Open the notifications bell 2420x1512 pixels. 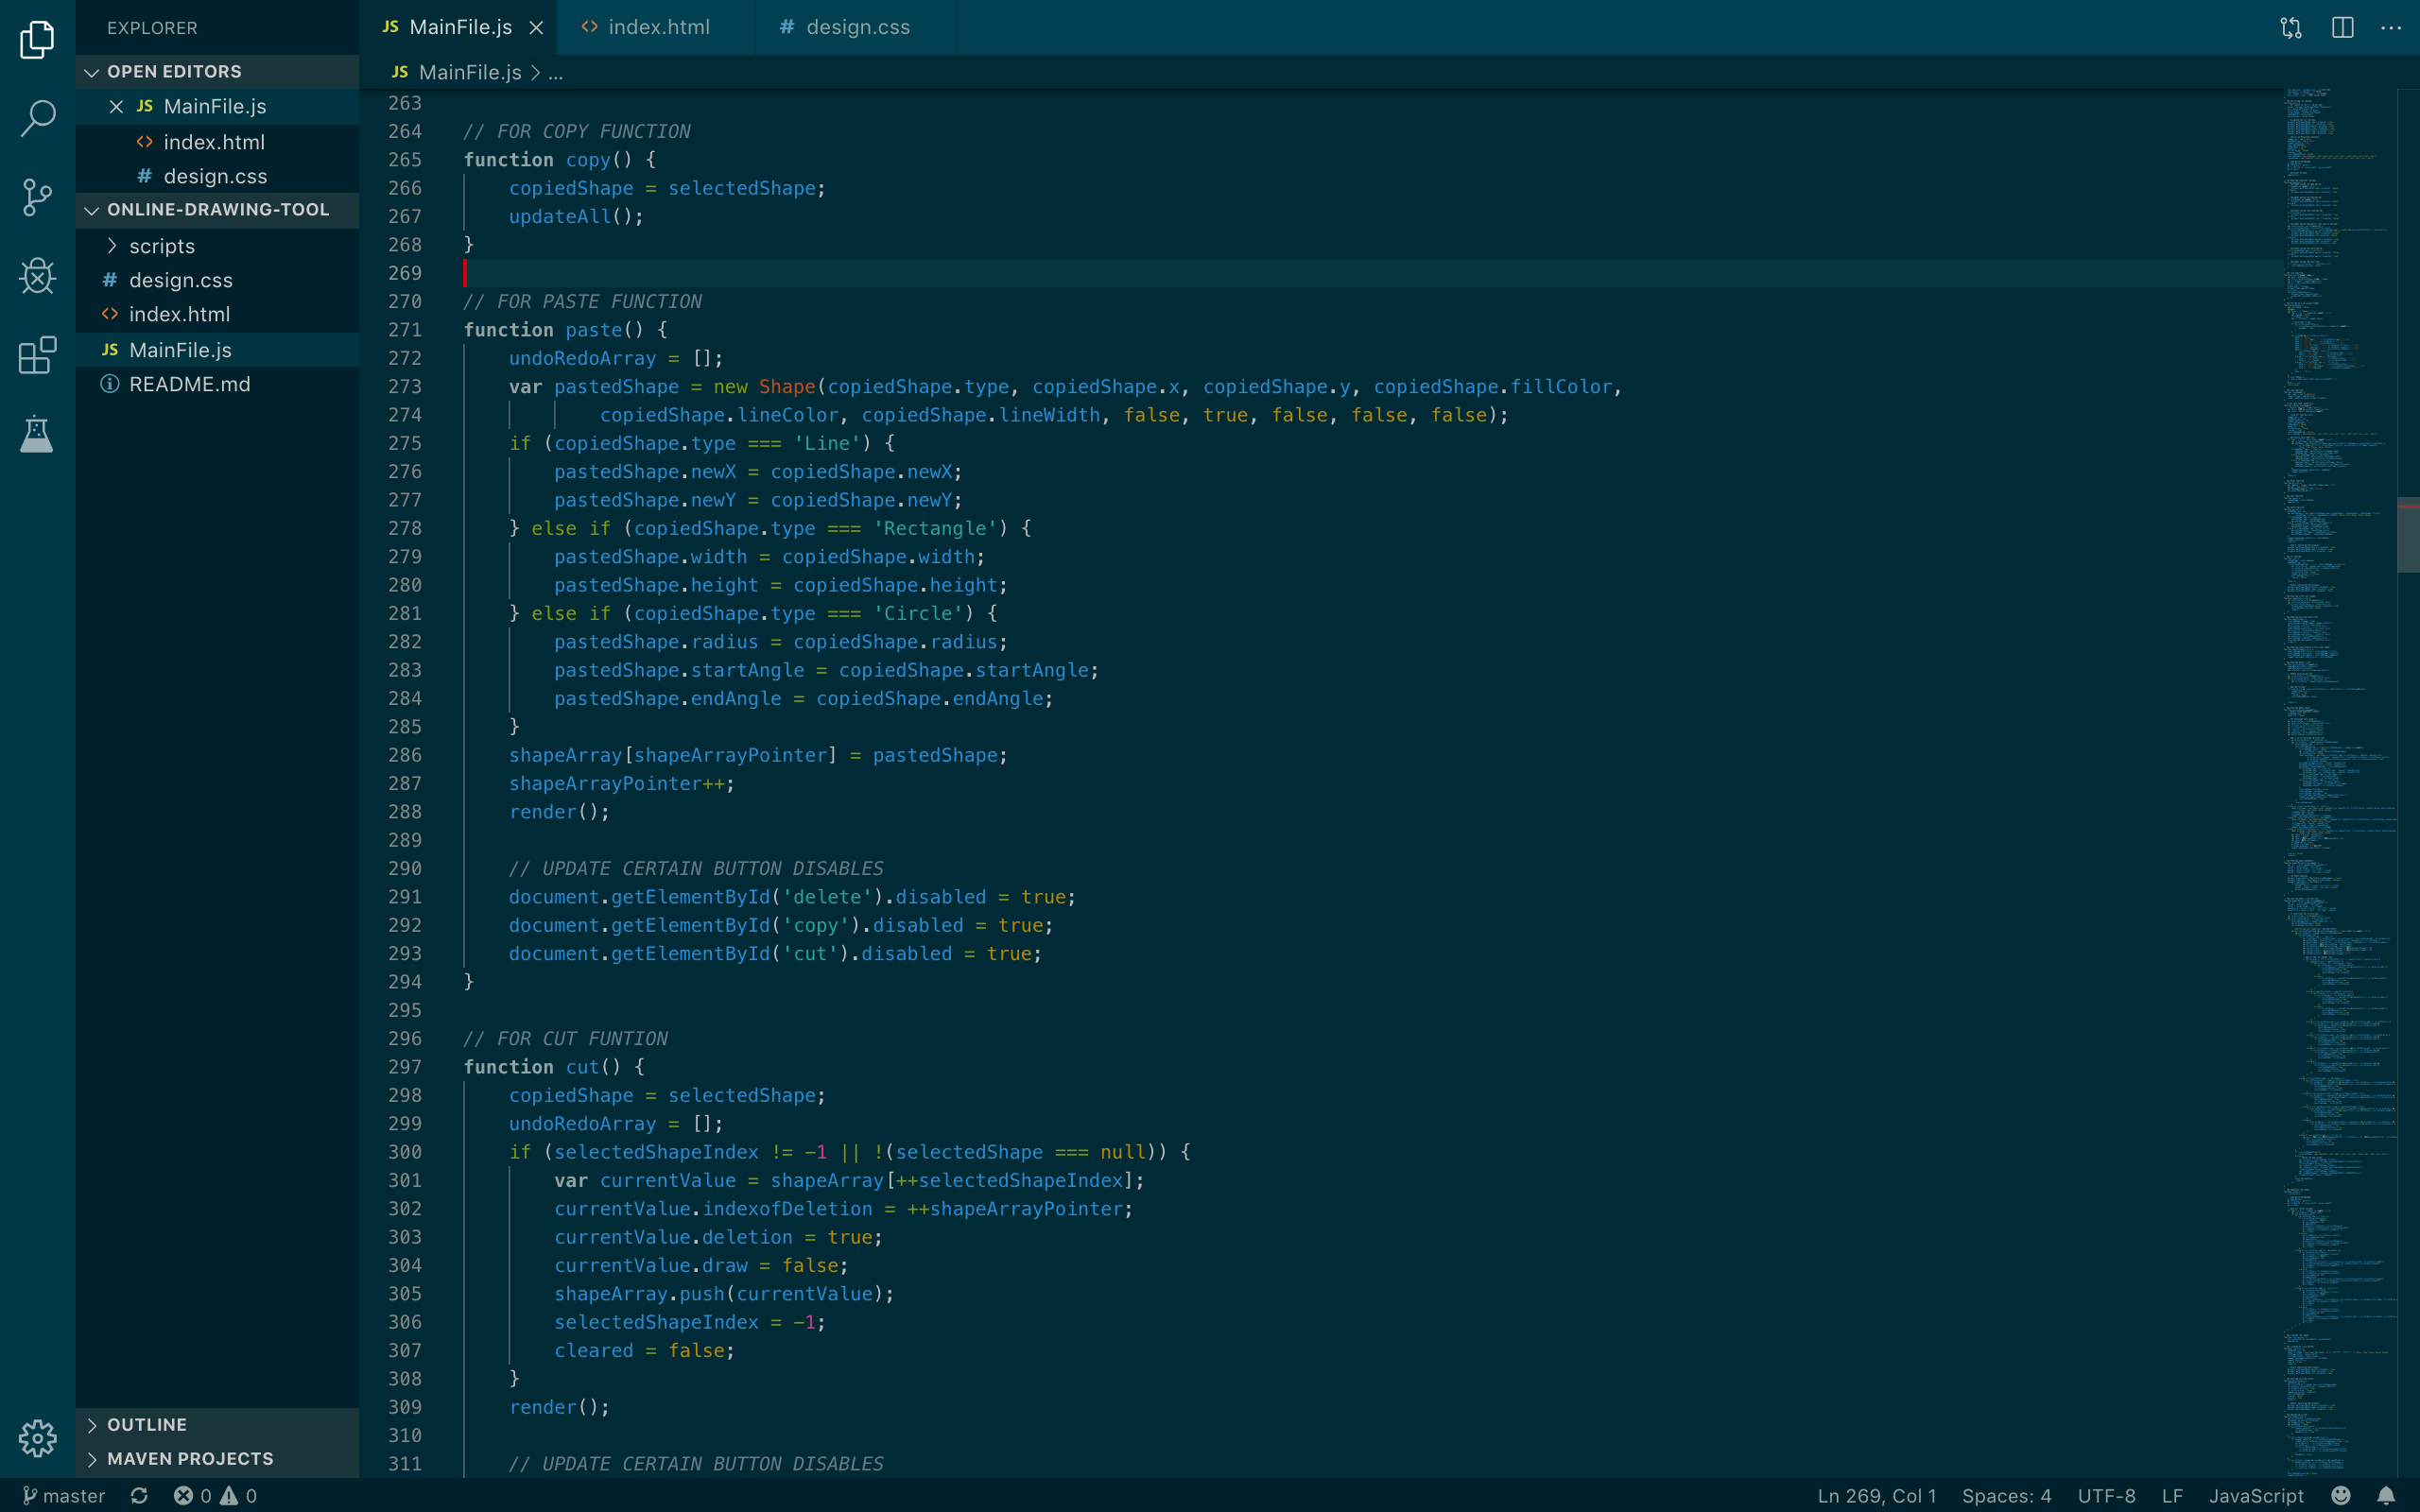(2386, 1495)
